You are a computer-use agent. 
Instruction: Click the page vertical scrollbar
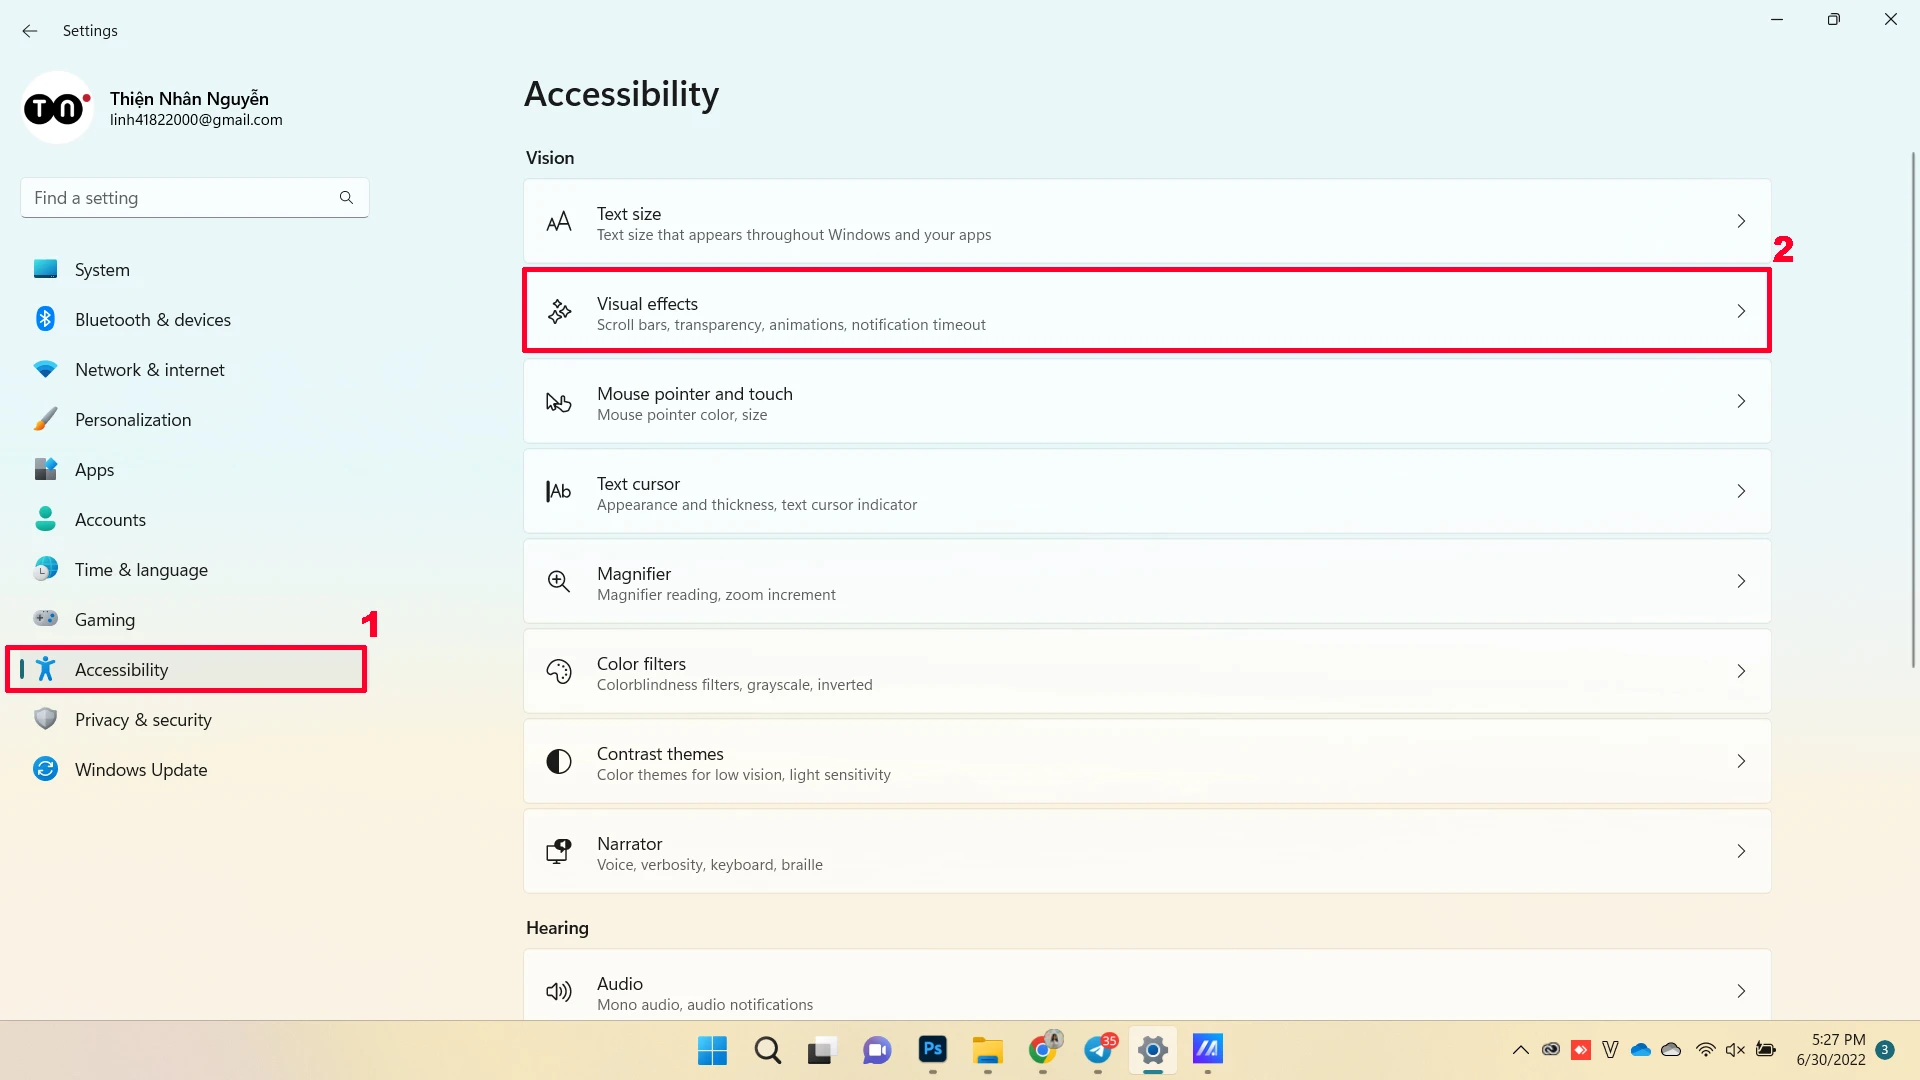1913,410
